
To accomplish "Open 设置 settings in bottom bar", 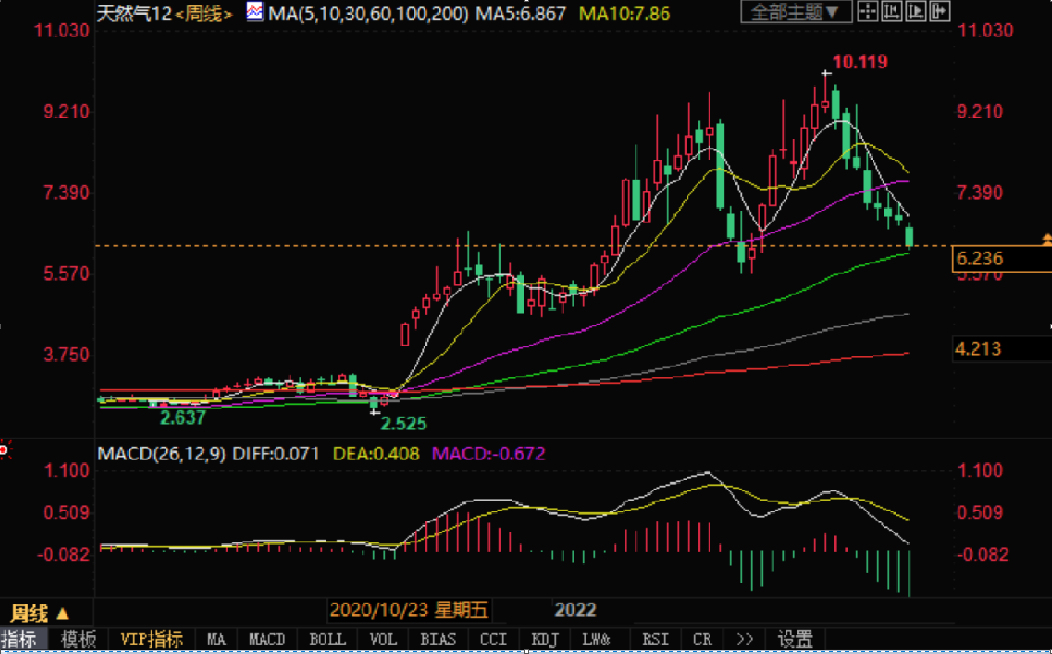I will point(795,639).
